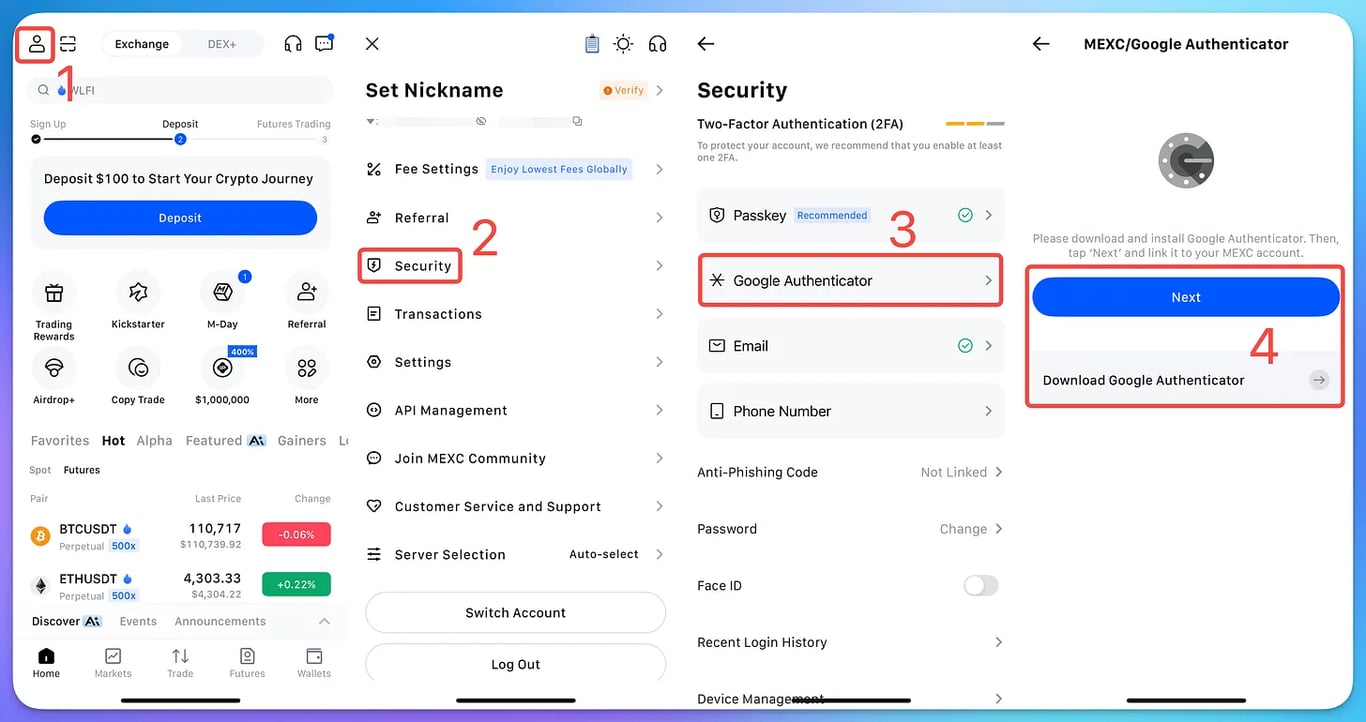Open customer support headset icon on home screen

coord(293,44)
